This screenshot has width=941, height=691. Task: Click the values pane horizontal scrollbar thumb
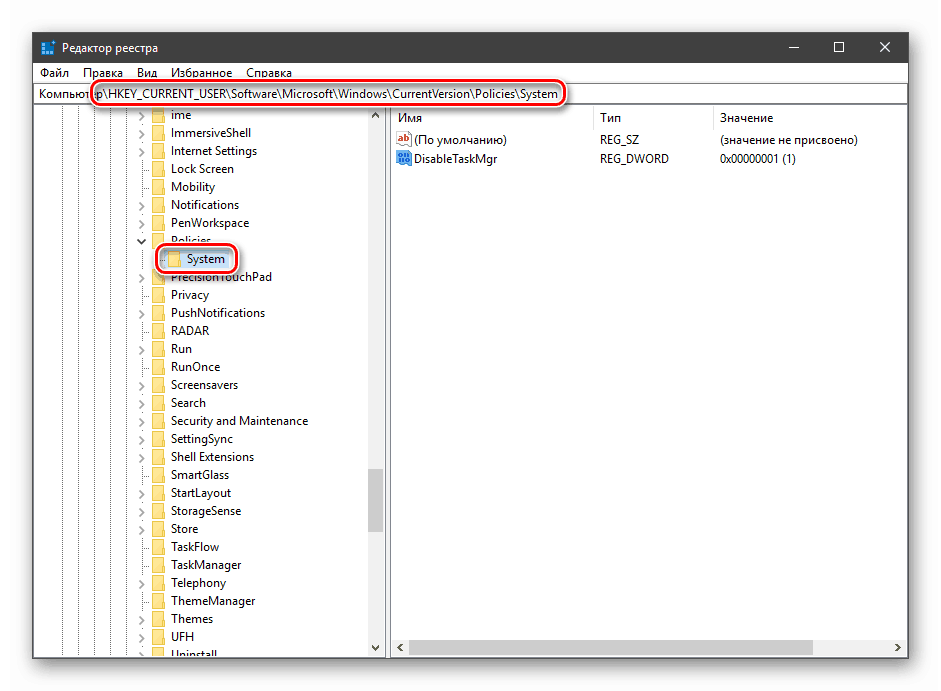pos(611,648)
